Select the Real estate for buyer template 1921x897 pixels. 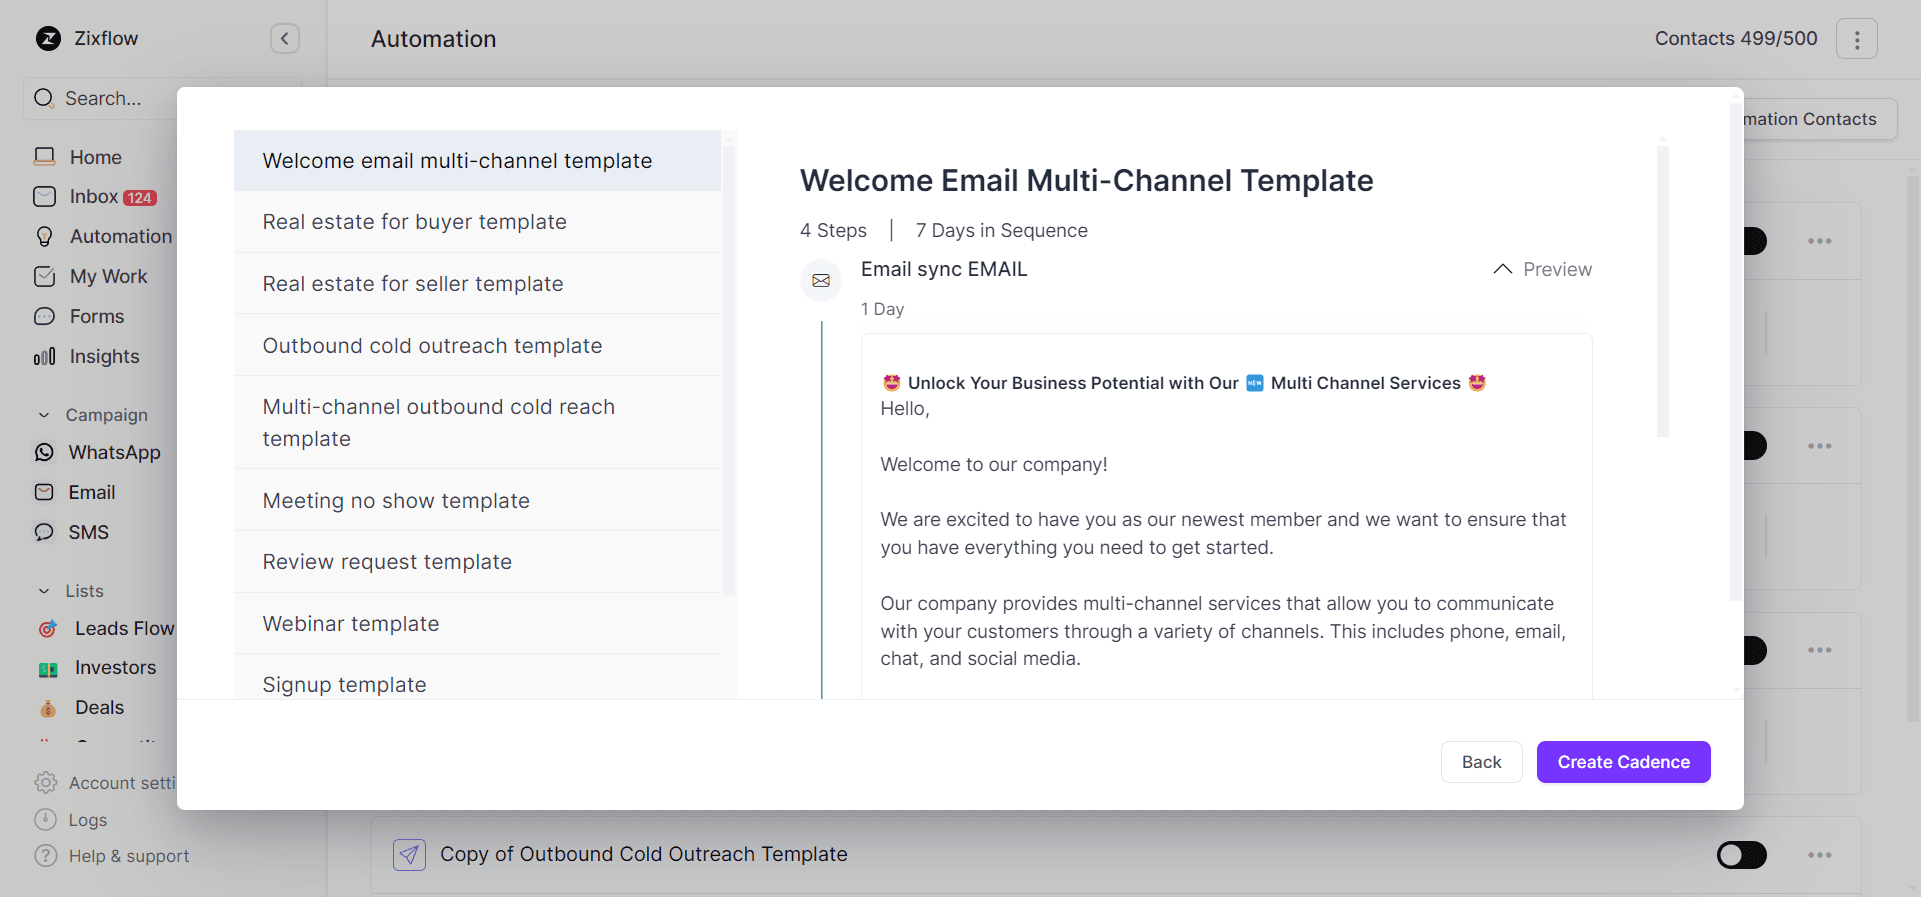[414, 222]
